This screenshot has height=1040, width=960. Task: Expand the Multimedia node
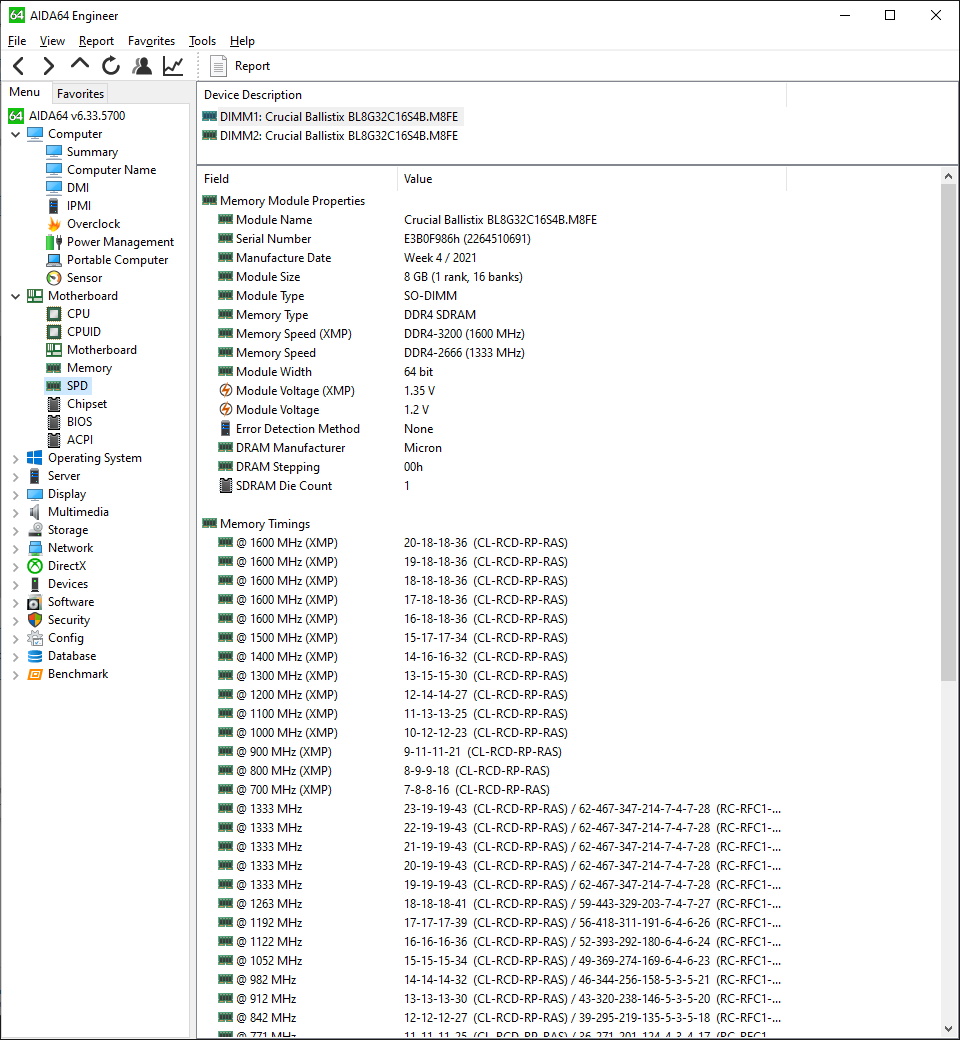click(x=15, y=512)
